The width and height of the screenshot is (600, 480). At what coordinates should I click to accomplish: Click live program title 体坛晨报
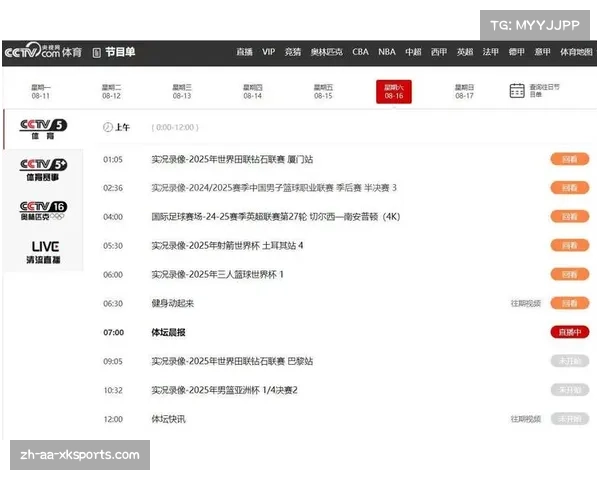168,332
